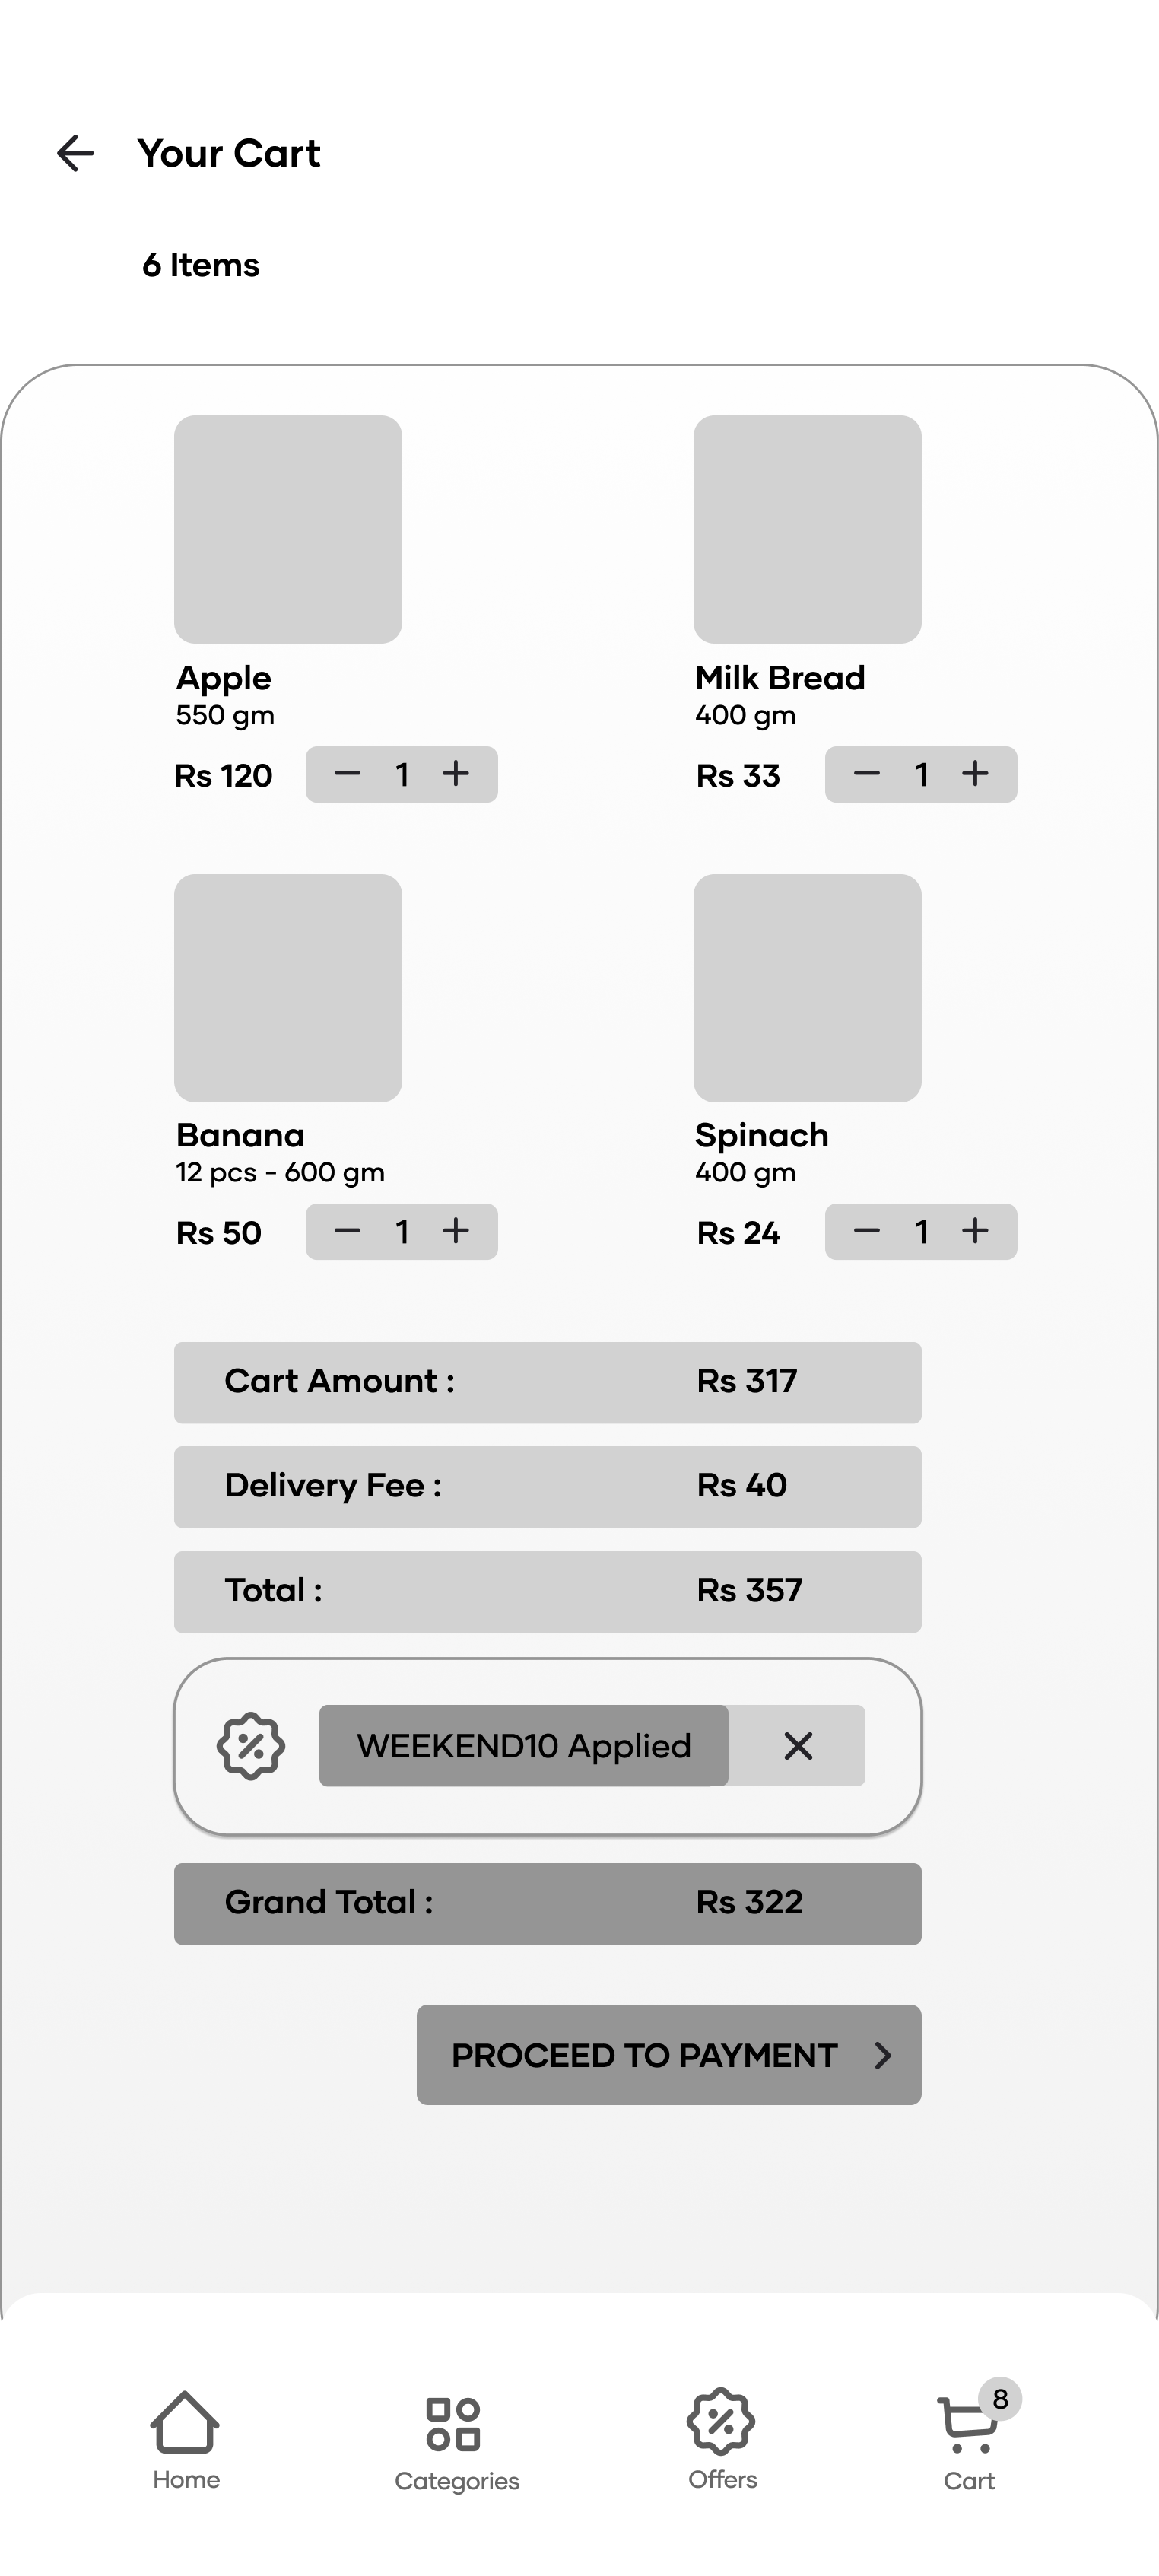Screen dimensions: 1159x2576
Task: Click the WEEKEND10 Applied coupon field
Action: [524, 1746]
